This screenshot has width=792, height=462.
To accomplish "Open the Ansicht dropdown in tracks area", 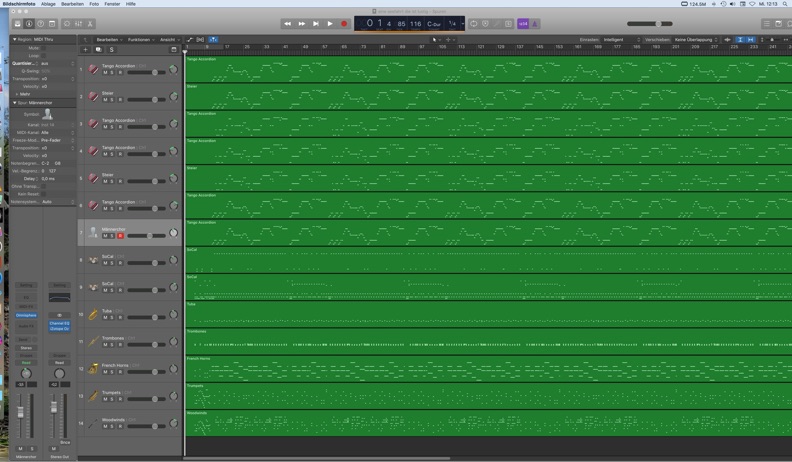I will coord(170,39).
